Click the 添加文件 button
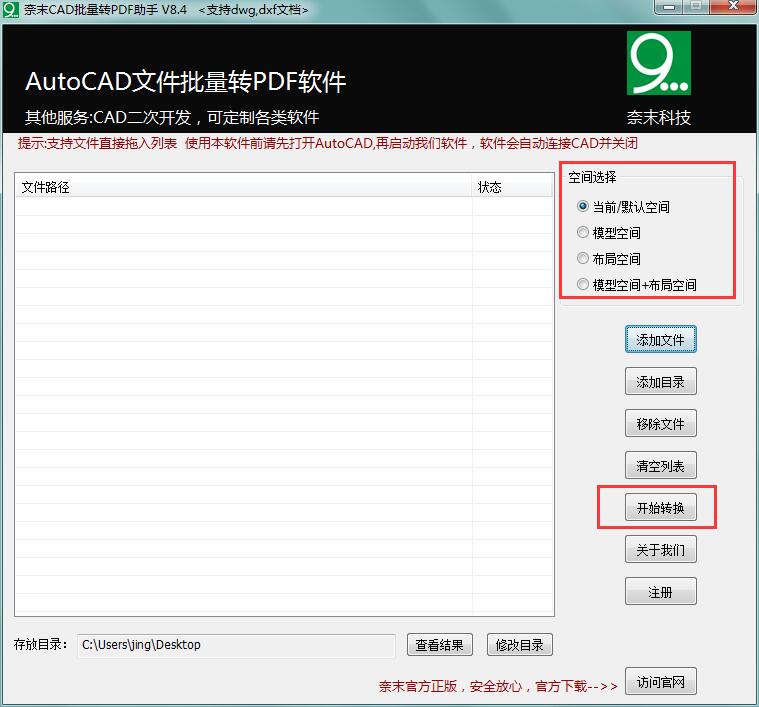The height and width of the screenshot is (707, 759). (661, 340)
